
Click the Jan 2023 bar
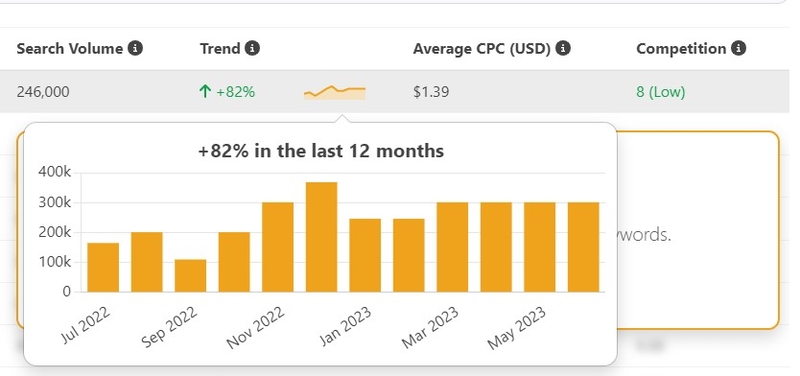365,255
